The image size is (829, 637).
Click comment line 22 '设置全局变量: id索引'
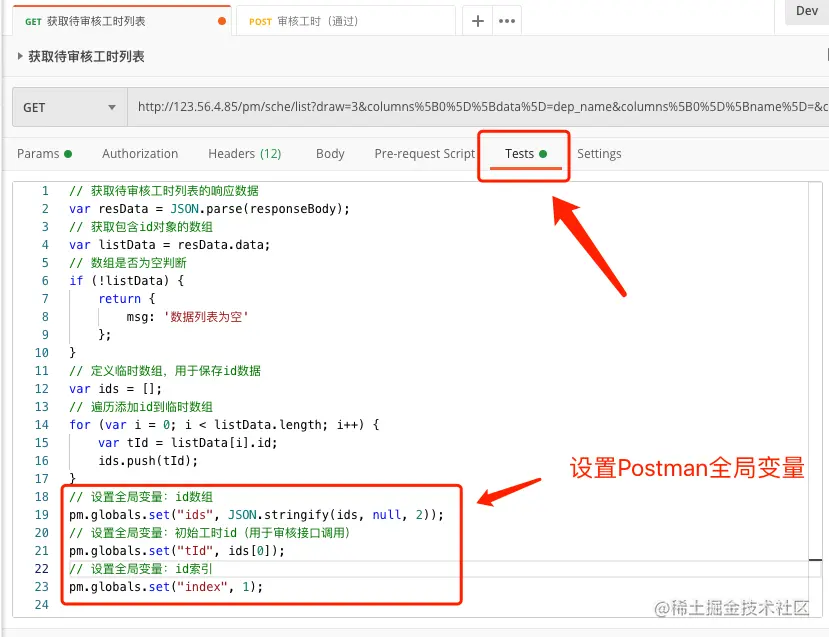tap(152, 569)
